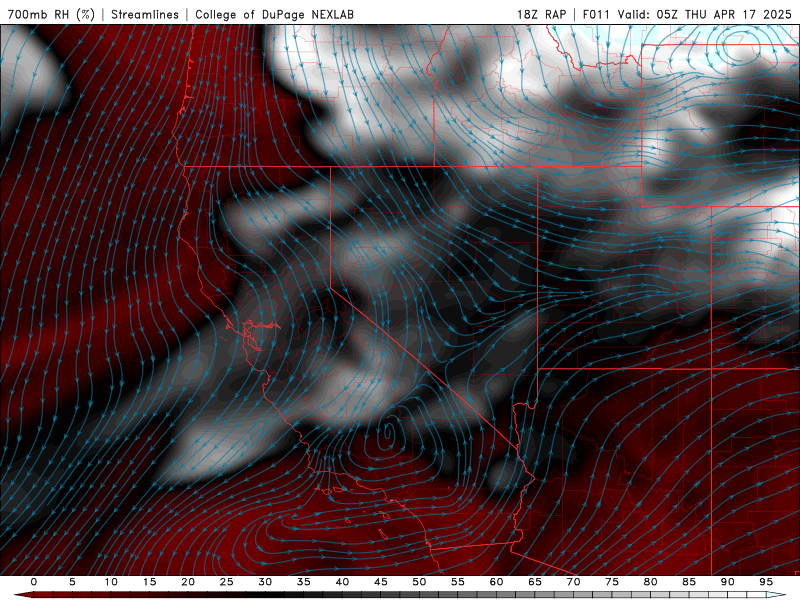800x600 pixels.
Task: Click "College of DuPage NEXLAB" header text
Action: [274, 14]
